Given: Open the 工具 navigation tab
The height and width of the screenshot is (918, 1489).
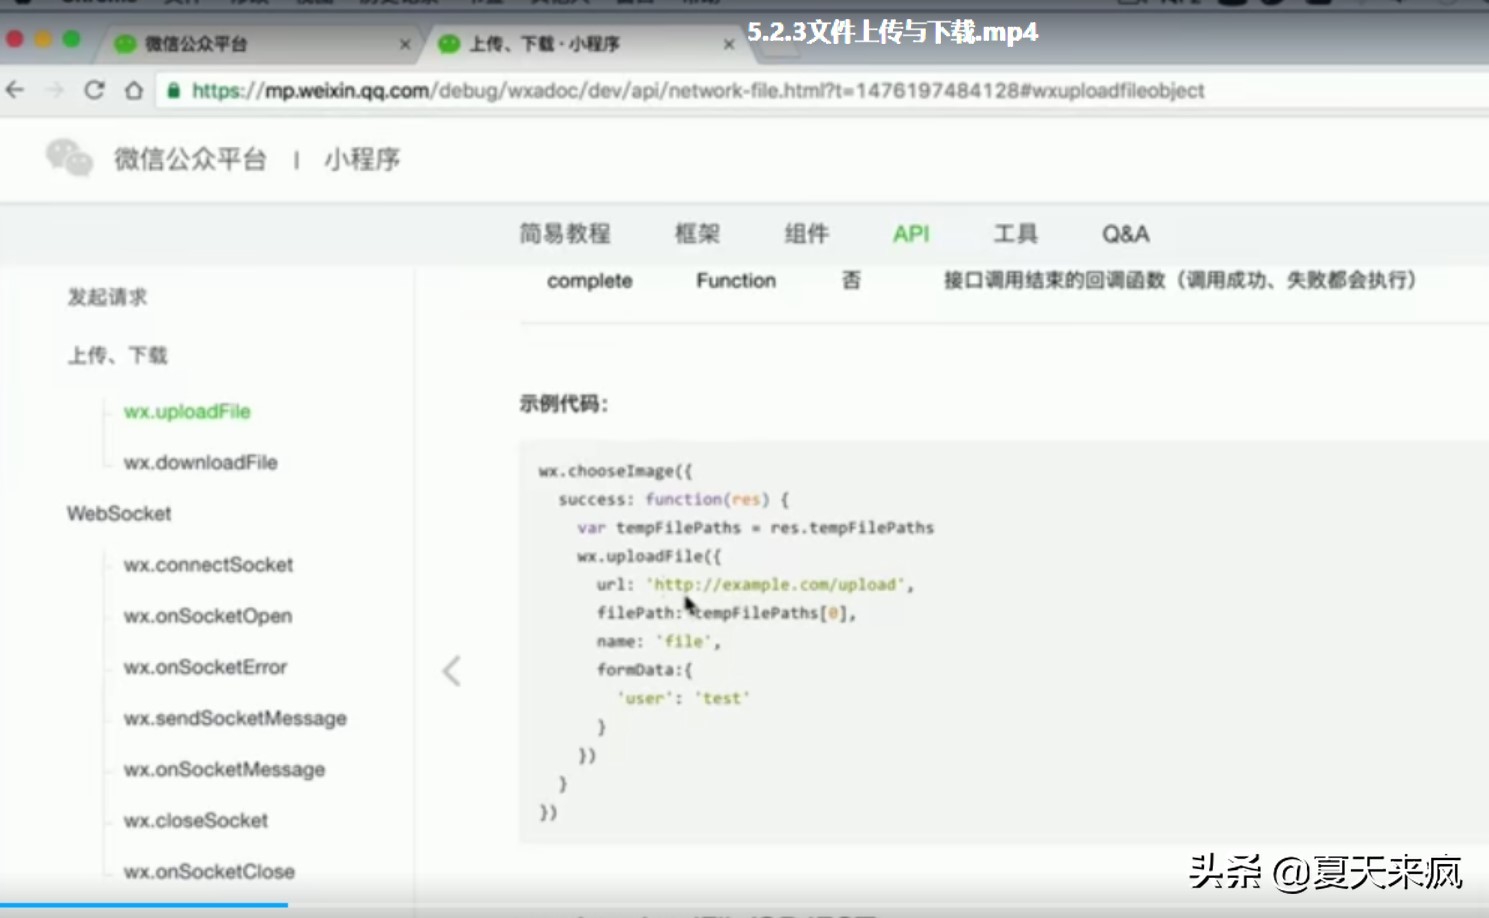Looking at the screenshot, I should point(1015,234).
